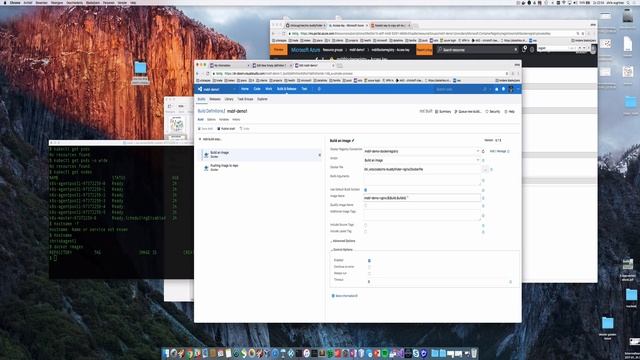Toggle the 'Use Default Build Context' checkbox
This screenshot has width=640, height=360.
[366, 190]
